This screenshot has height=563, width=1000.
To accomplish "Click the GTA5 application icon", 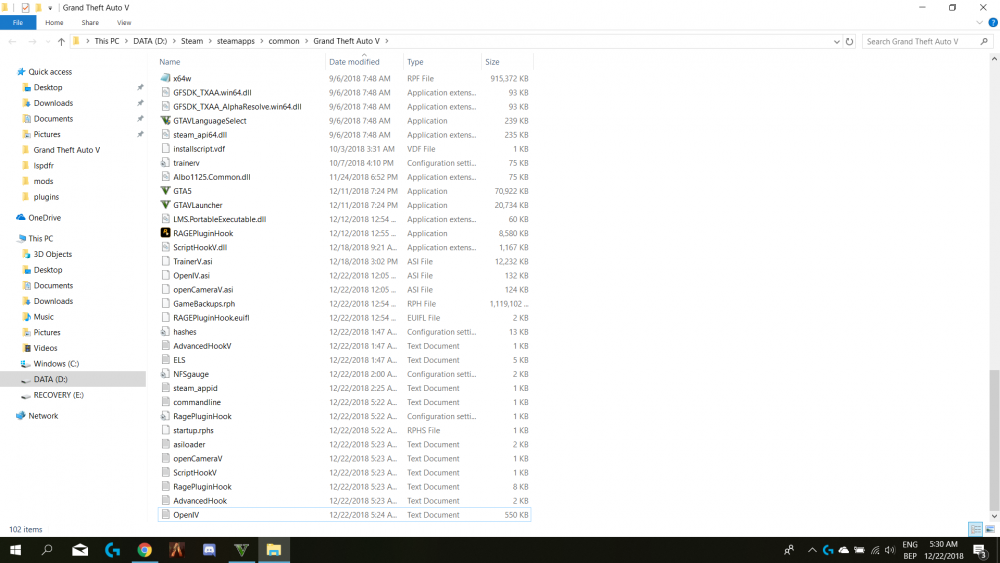I will coord(165,191).
